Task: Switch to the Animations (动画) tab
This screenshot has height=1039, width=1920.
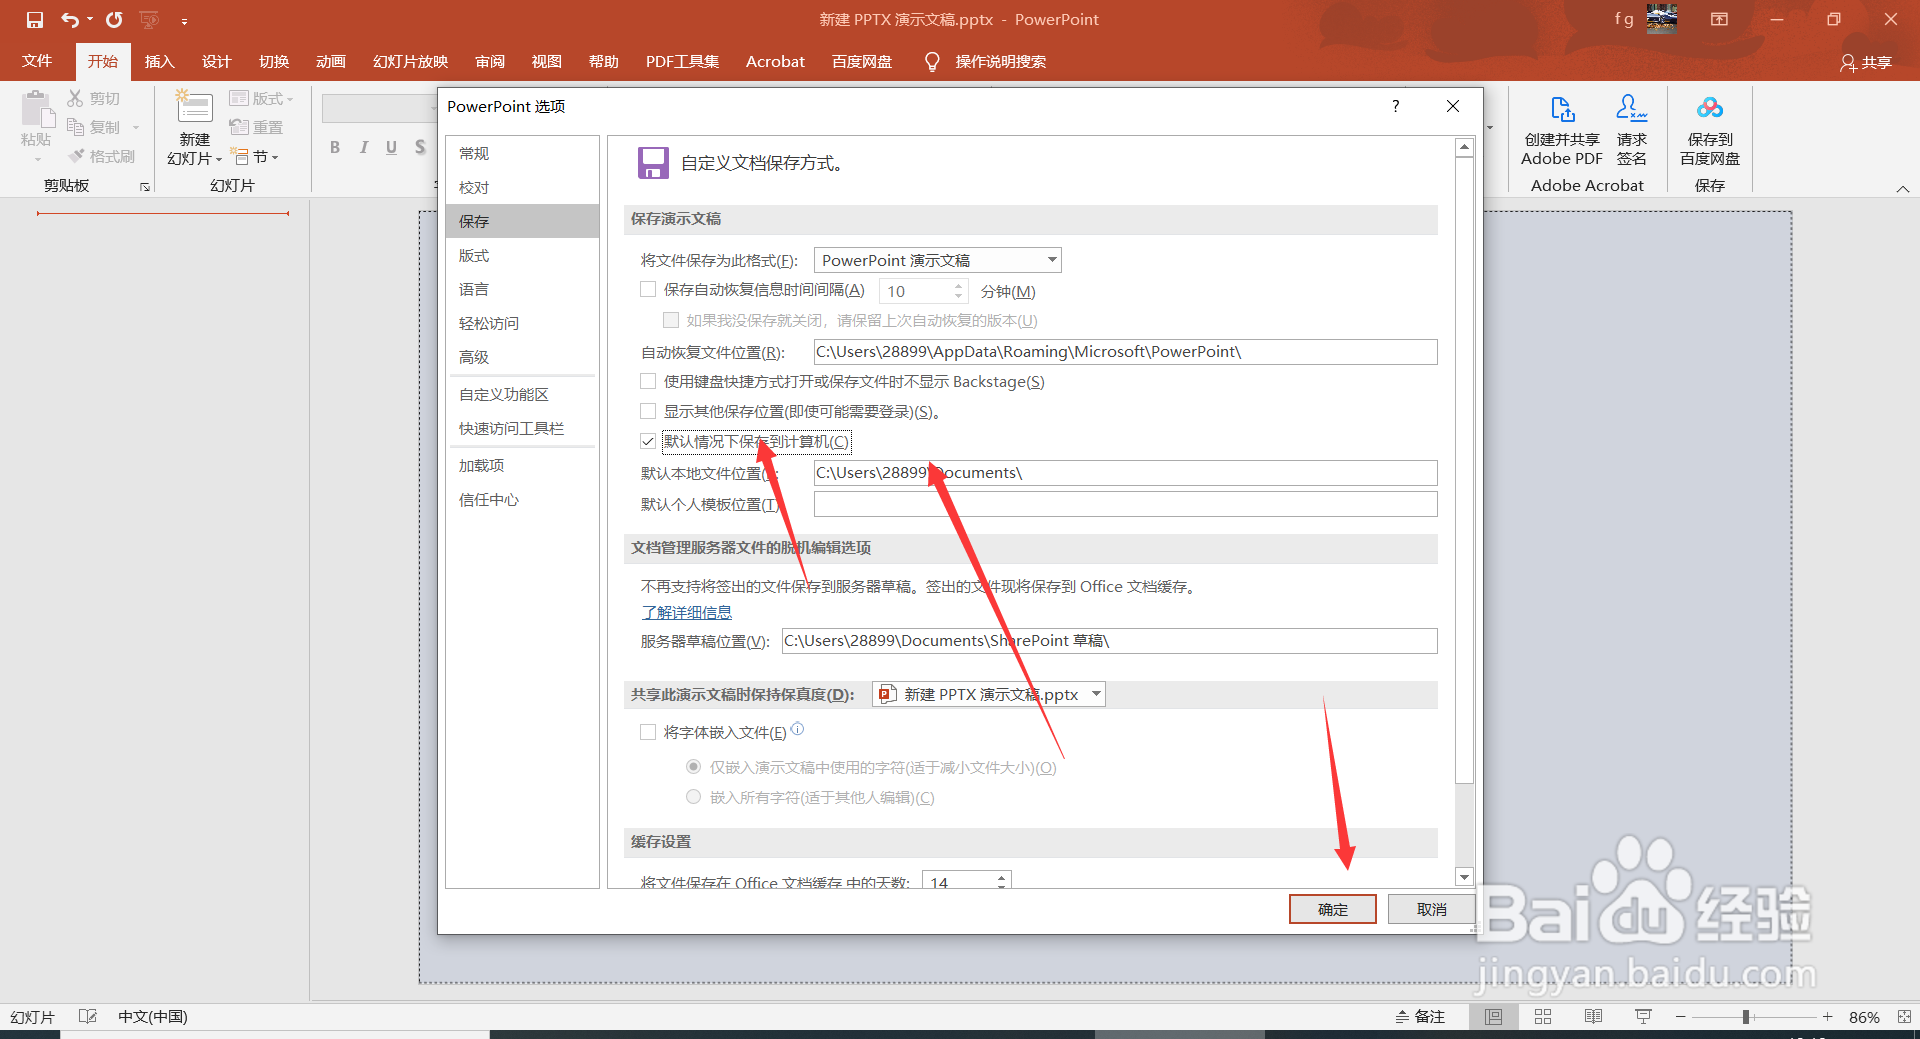Action: click(330, 61)
